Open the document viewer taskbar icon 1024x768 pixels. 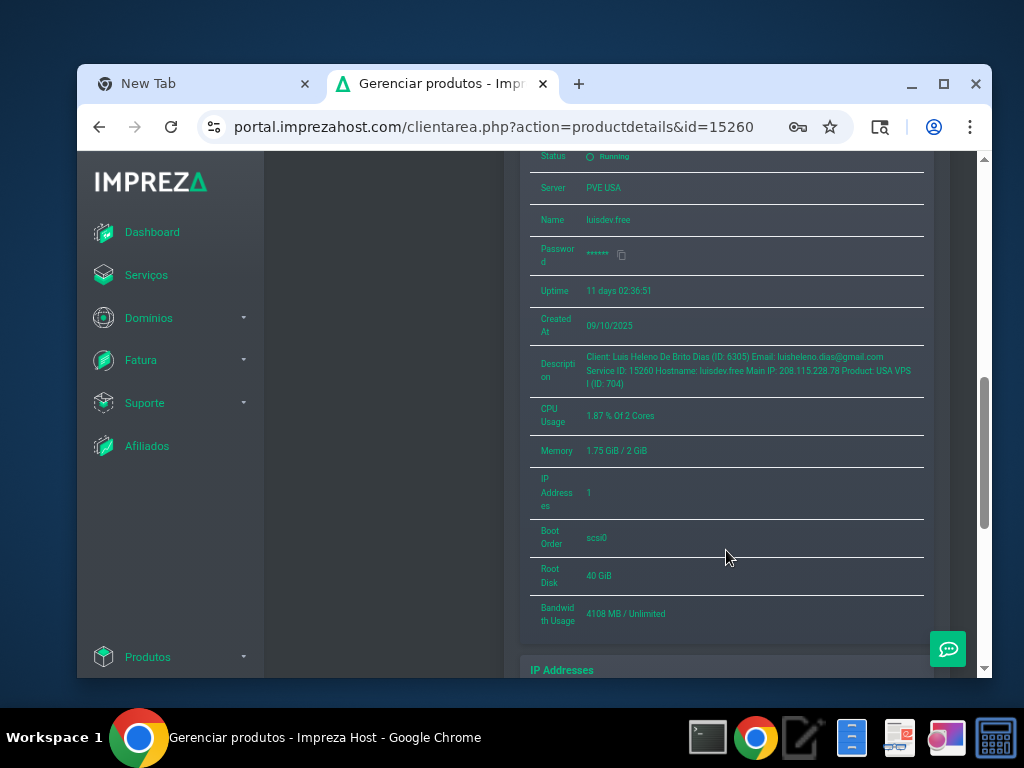tap(899, 738)
